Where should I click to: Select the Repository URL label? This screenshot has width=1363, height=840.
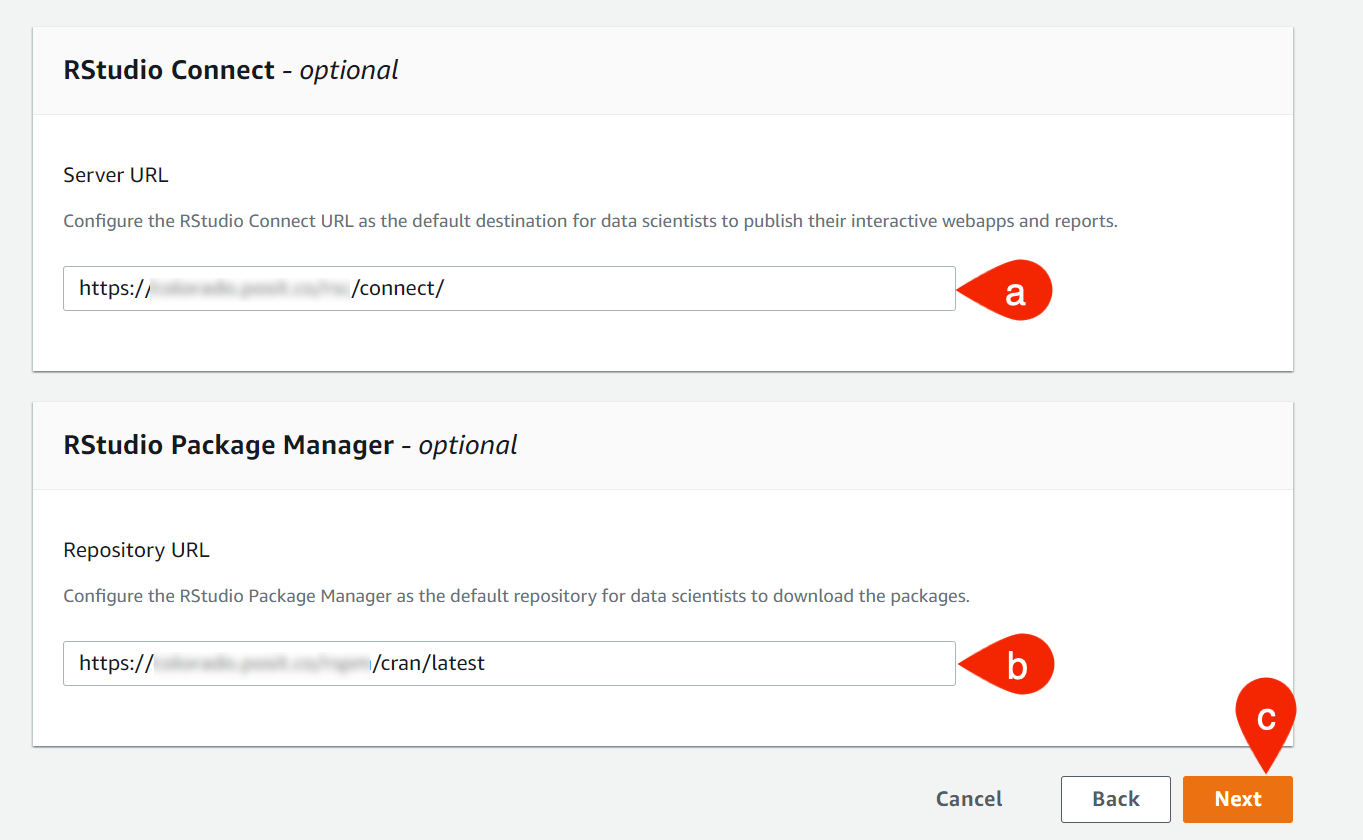(x=136, y=550)
